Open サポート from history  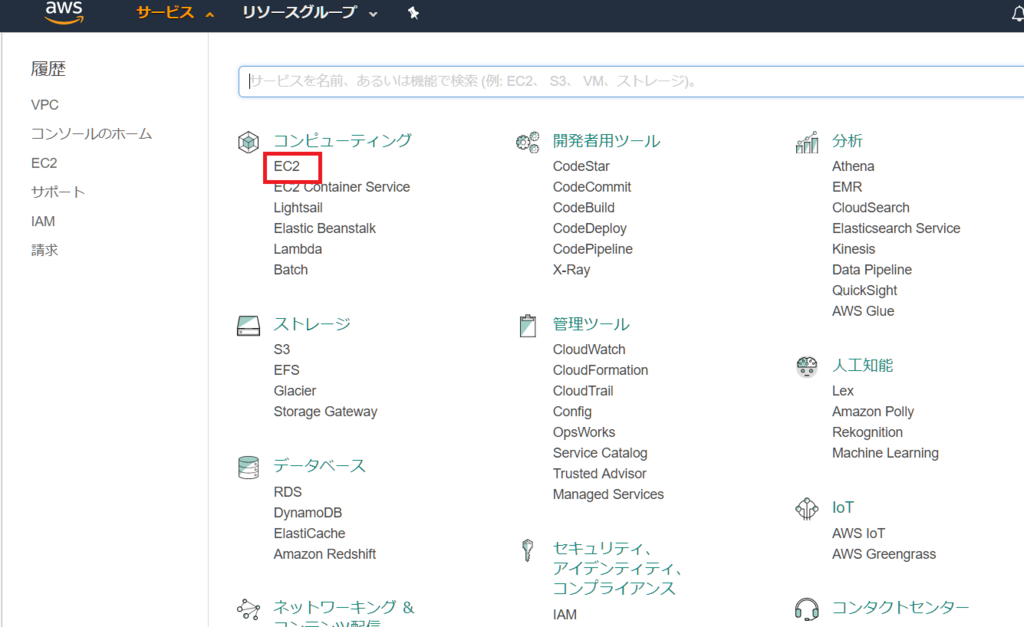(x=58, y=192)
